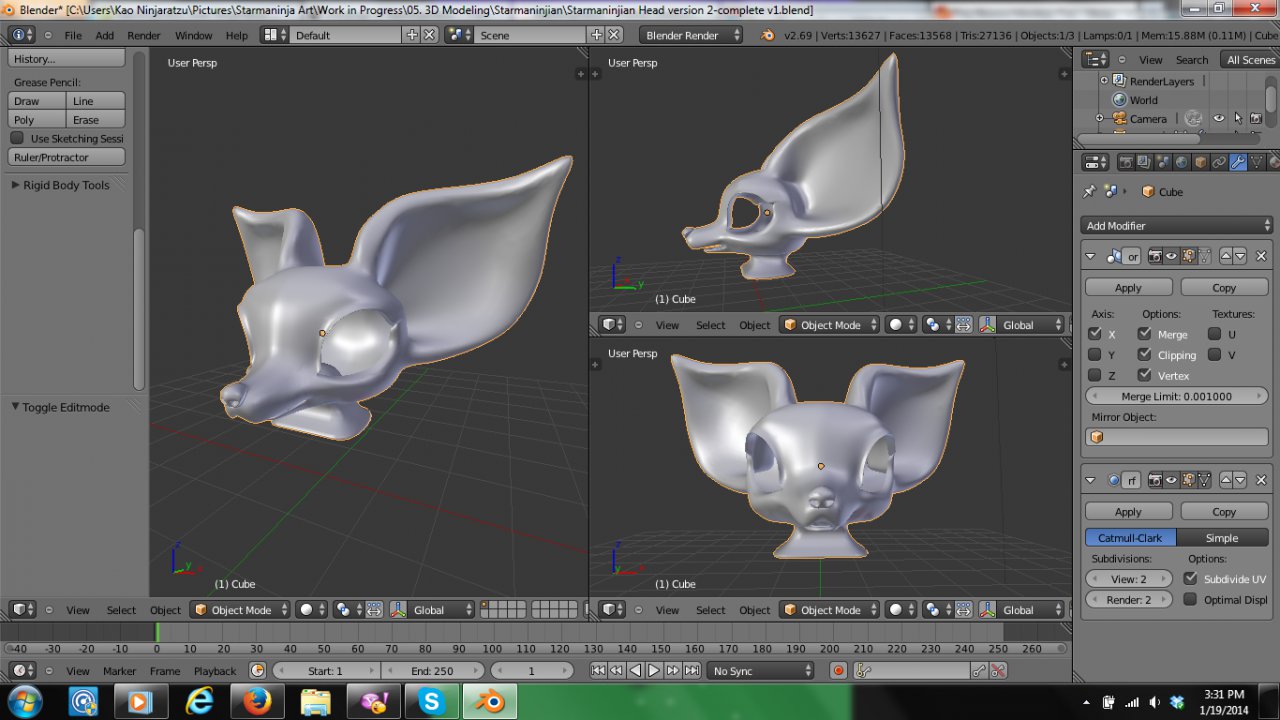Expand the Rigid Body Tools panel
Screen dimensions: 1280x720
[x=66, y=185]
